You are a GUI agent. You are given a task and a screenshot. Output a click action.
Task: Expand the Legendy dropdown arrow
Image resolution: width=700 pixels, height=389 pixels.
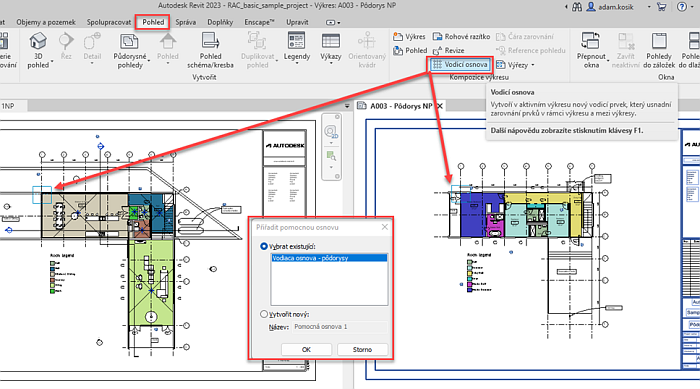[296, 63]
